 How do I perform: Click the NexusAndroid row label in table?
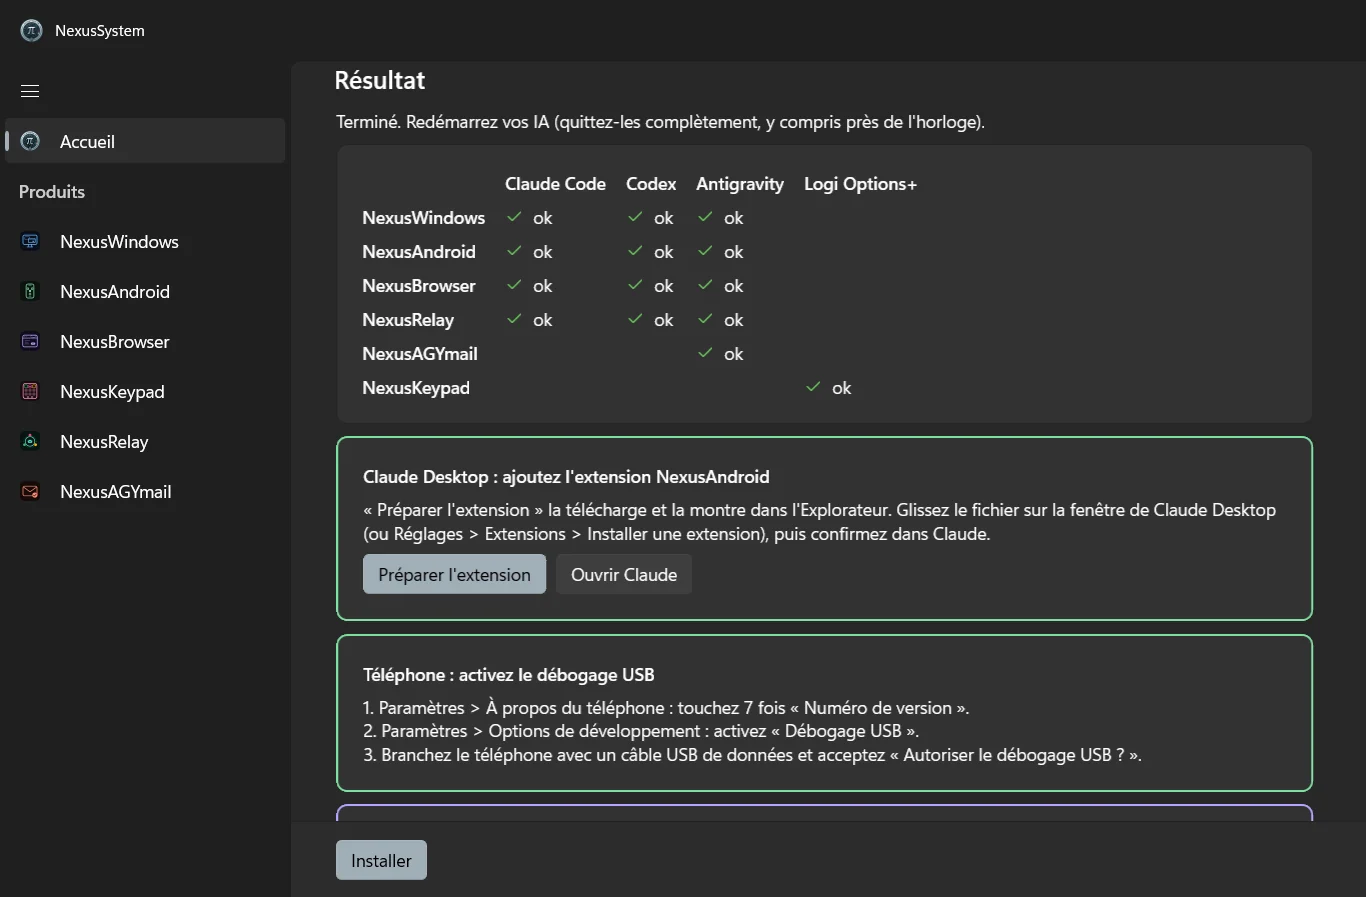[419, 252]
